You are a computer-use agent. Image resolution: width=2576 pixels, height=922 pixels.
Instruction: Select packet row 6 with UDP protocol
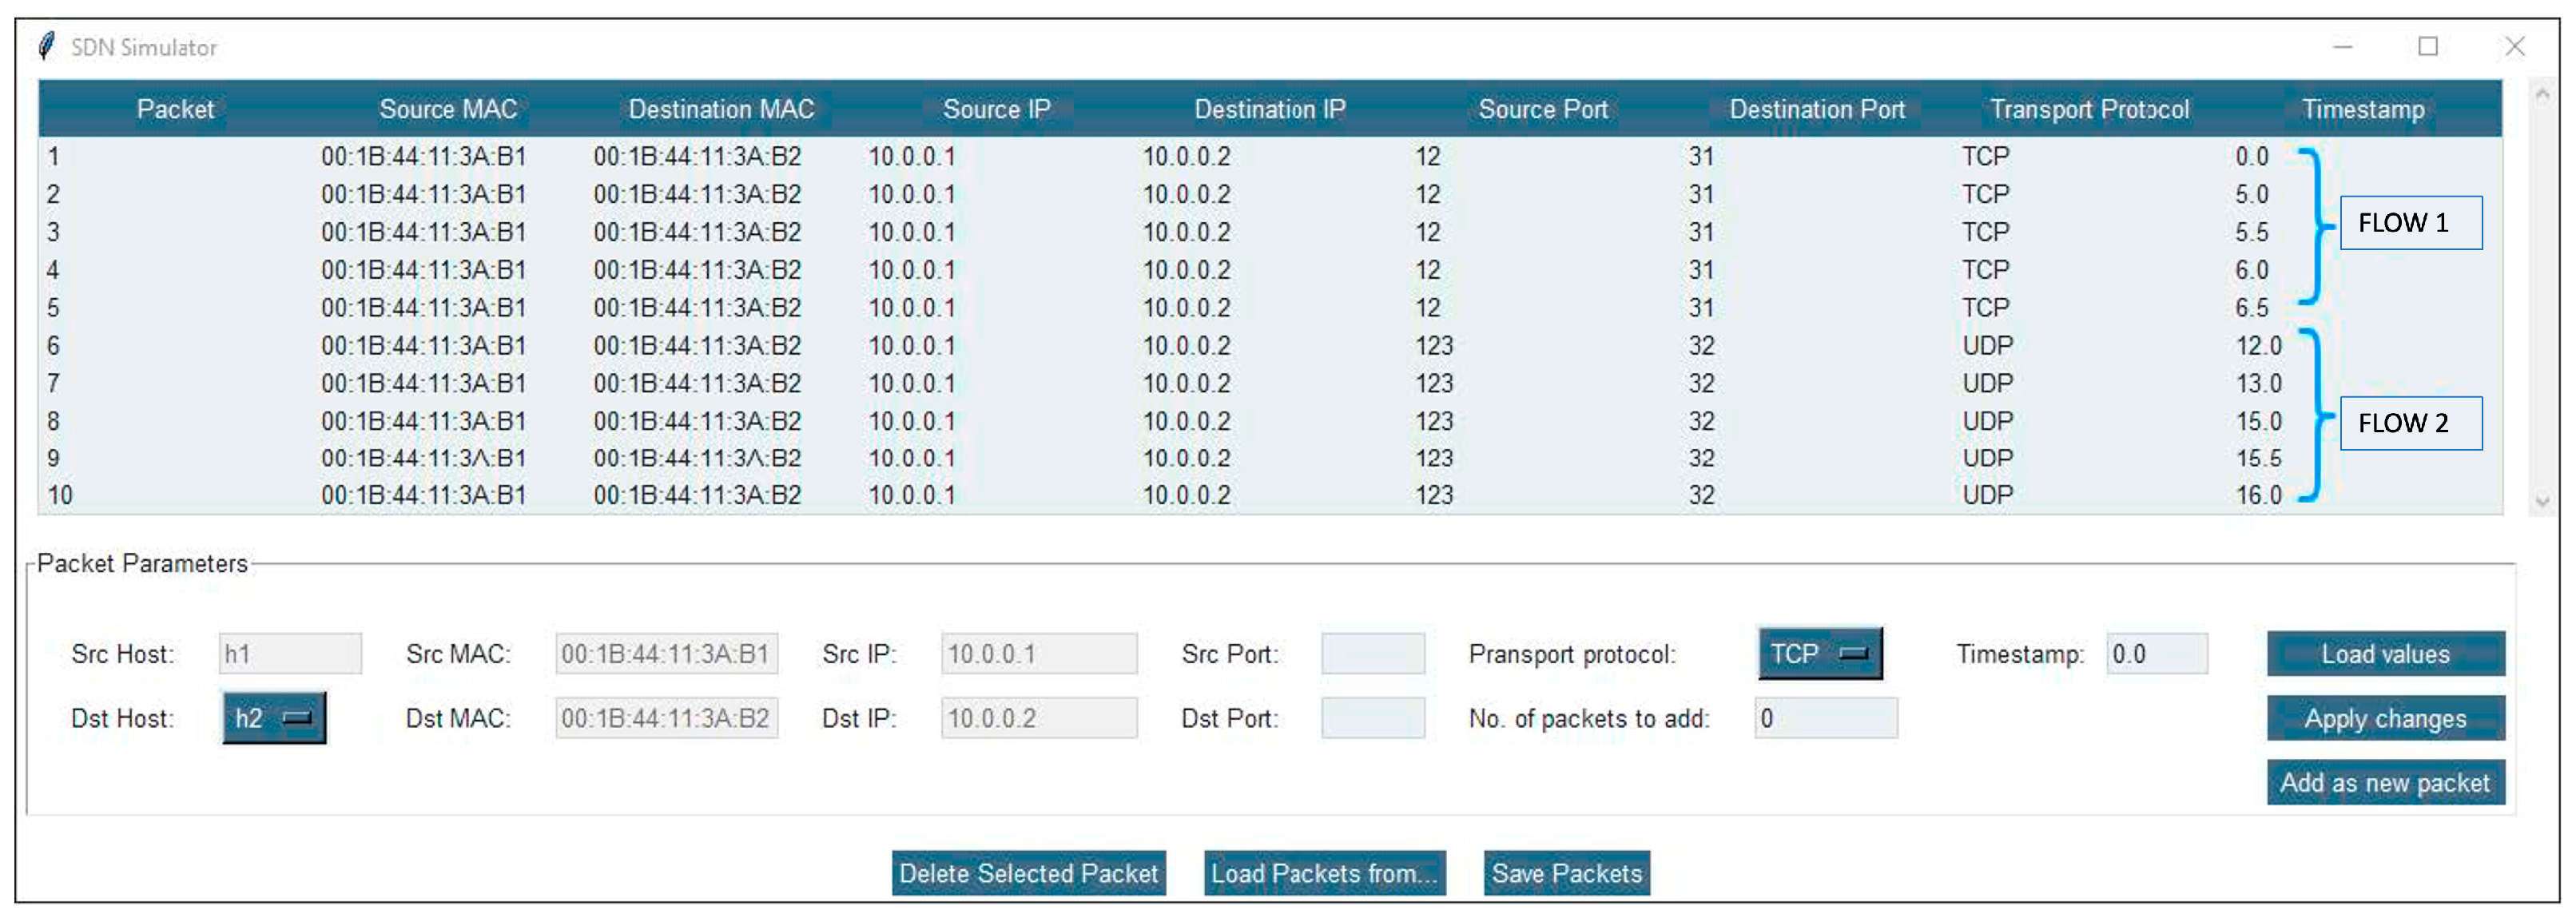click(x=700, y=346)
